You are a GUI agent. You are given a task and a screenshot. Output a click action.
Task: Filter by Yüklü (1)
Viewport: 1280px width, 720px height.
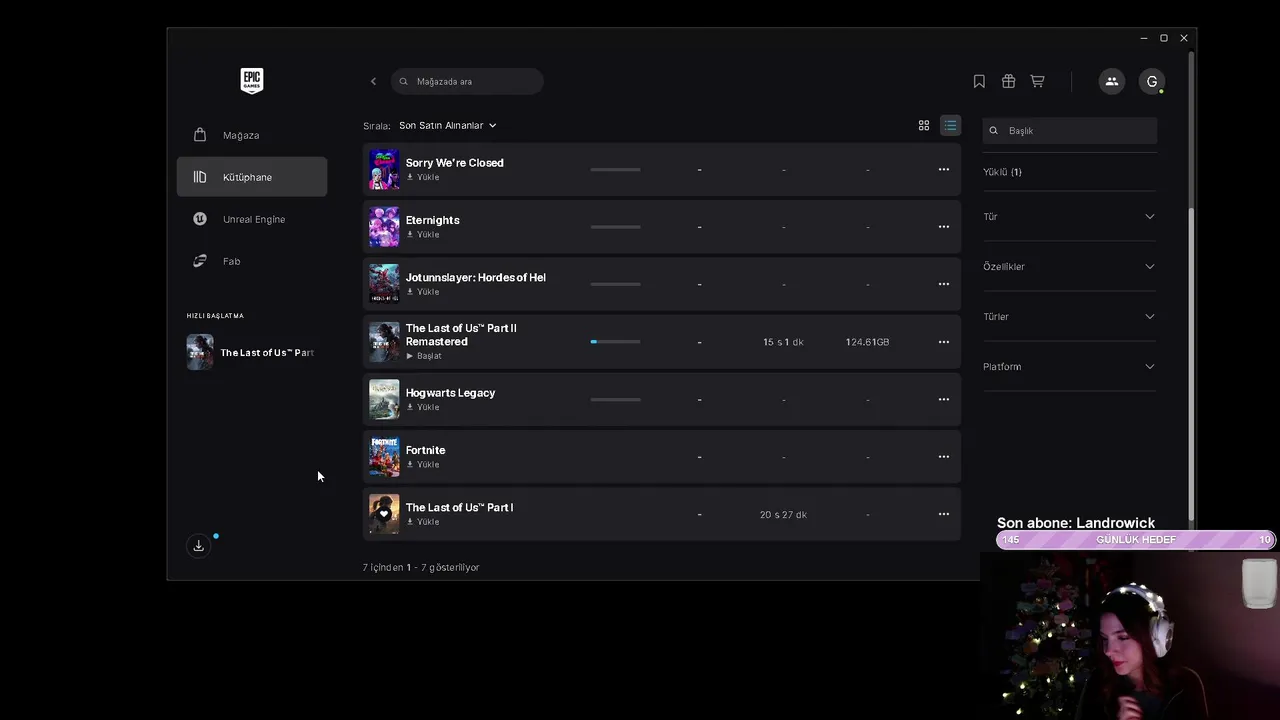coord(1002,172)
